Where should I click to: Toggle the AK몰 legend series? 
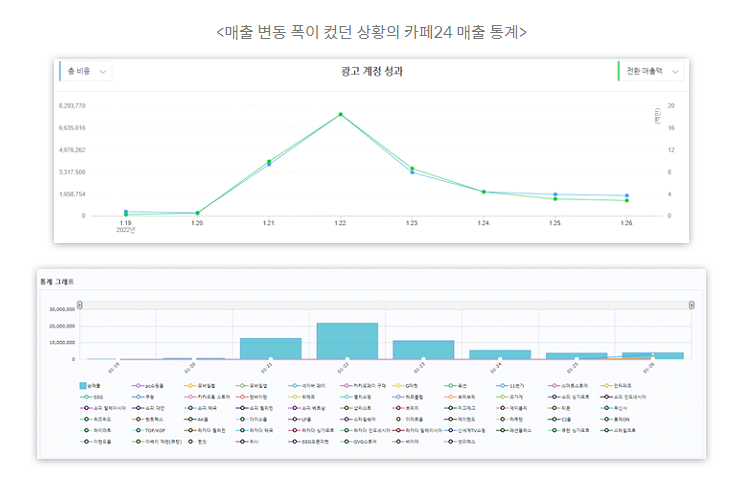coord(196,420)
